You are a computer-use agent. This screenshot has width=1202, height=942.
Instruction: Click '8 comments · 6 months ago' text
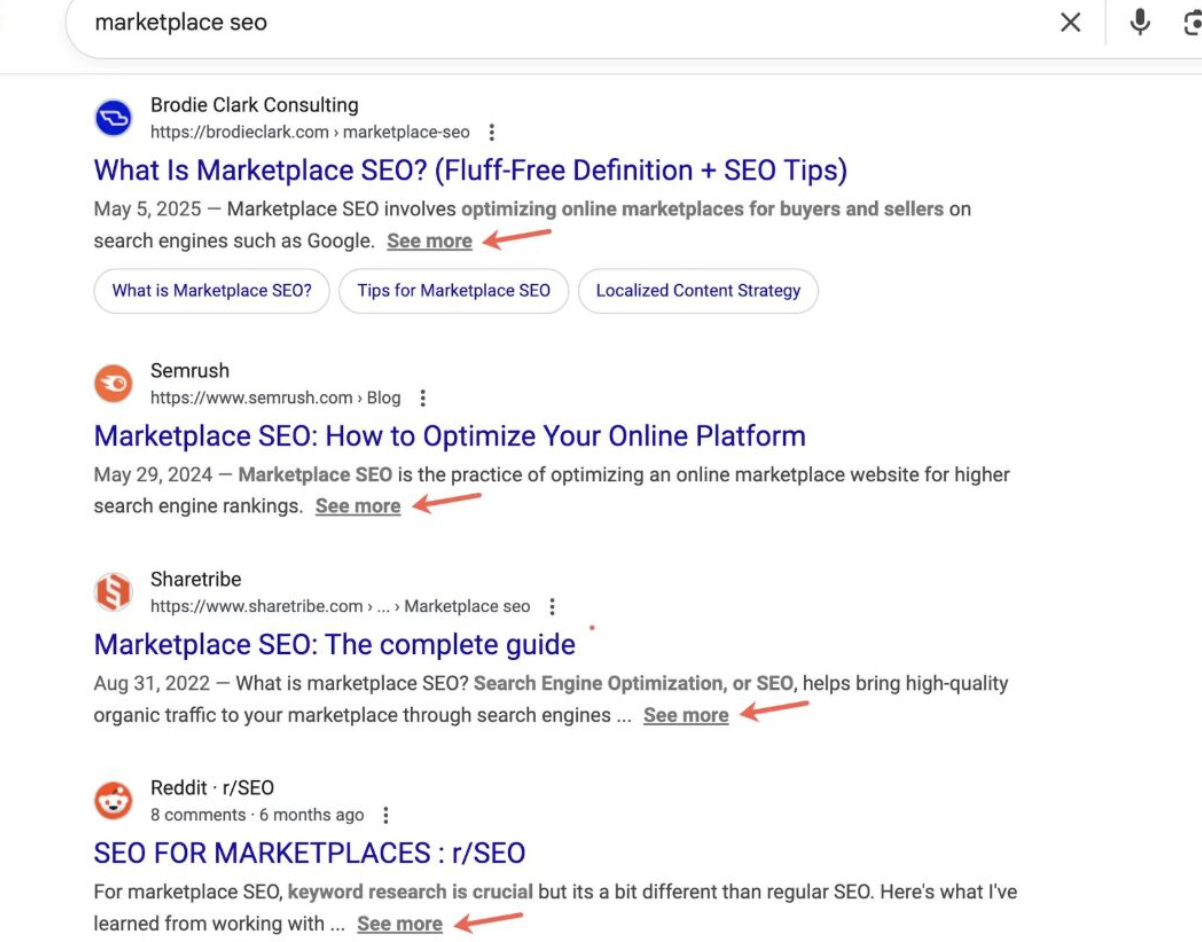point(257,815)
